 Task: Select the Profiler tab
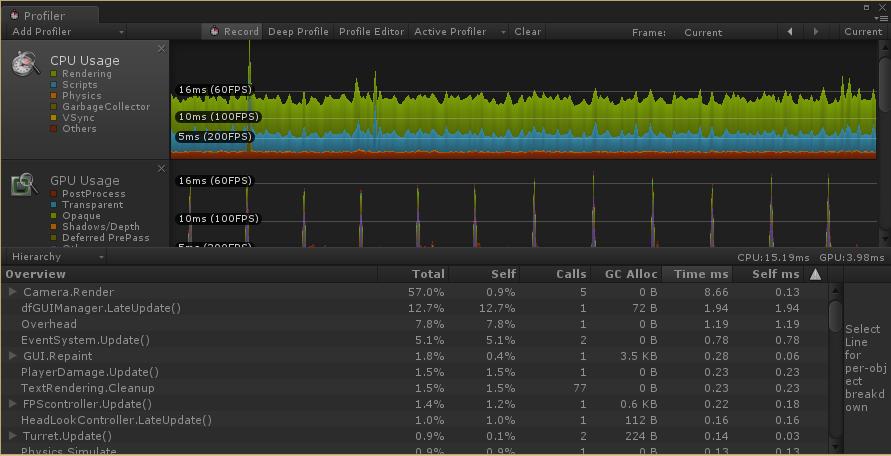click(x=50, y=15)
